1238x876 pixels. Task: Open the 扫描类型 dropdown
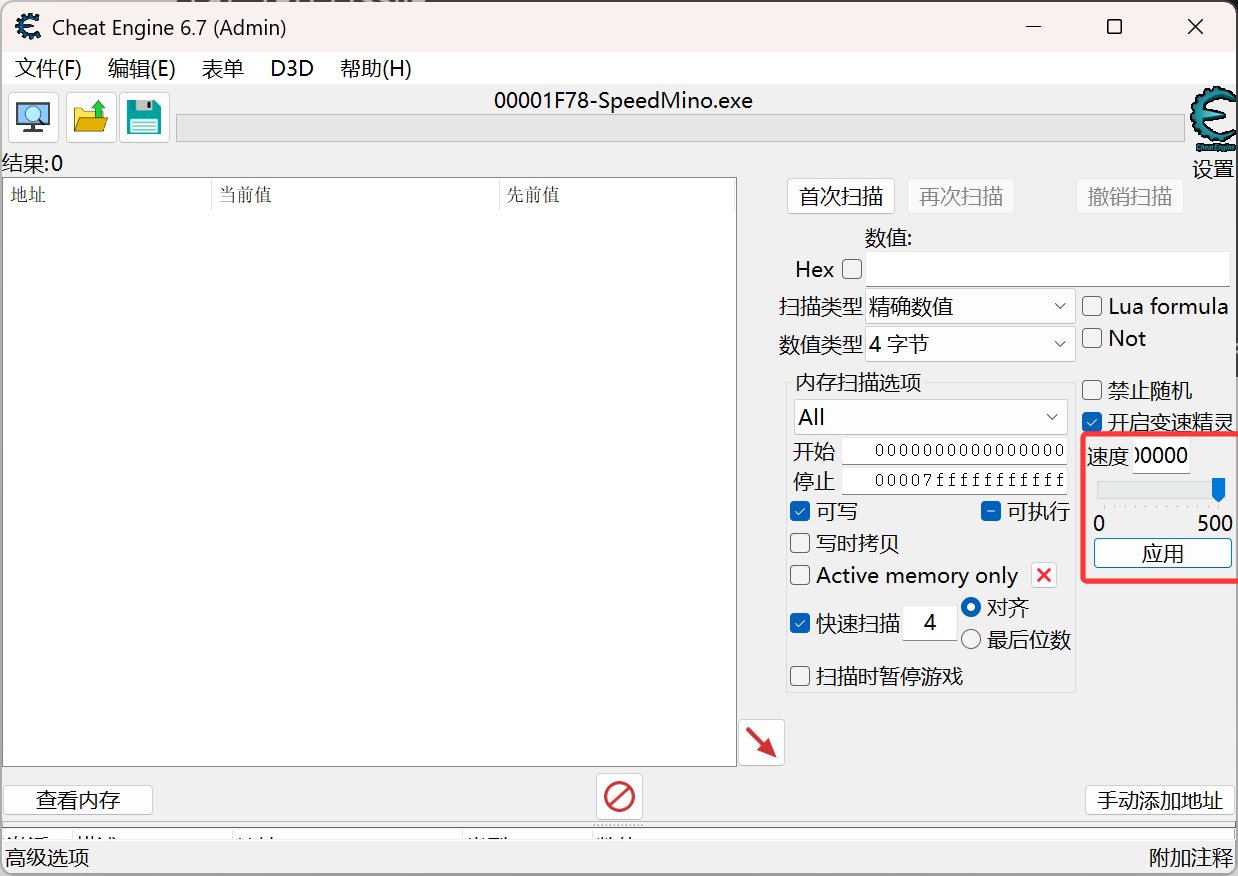[x=970, y=306]
